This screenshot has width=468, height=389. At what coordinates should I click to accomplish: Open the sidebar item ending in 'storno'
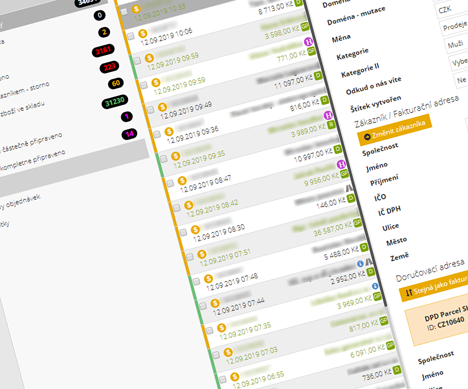(25, 91)
